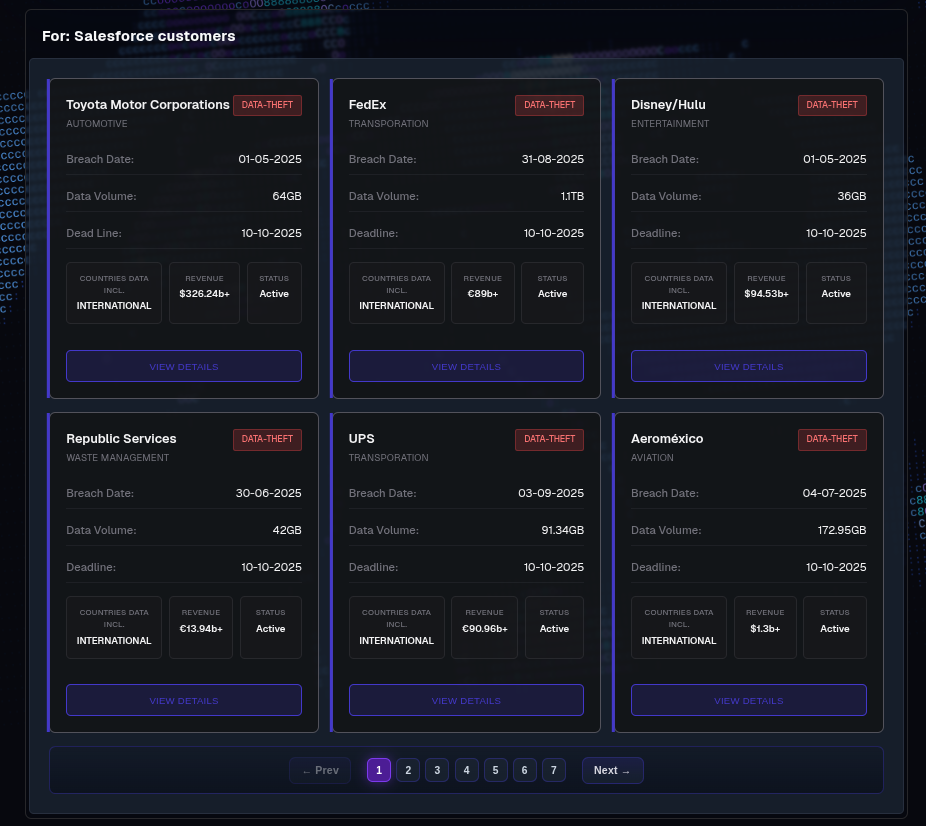
Task: Click the Prev arrow button
Action: [x=320, y=770]
